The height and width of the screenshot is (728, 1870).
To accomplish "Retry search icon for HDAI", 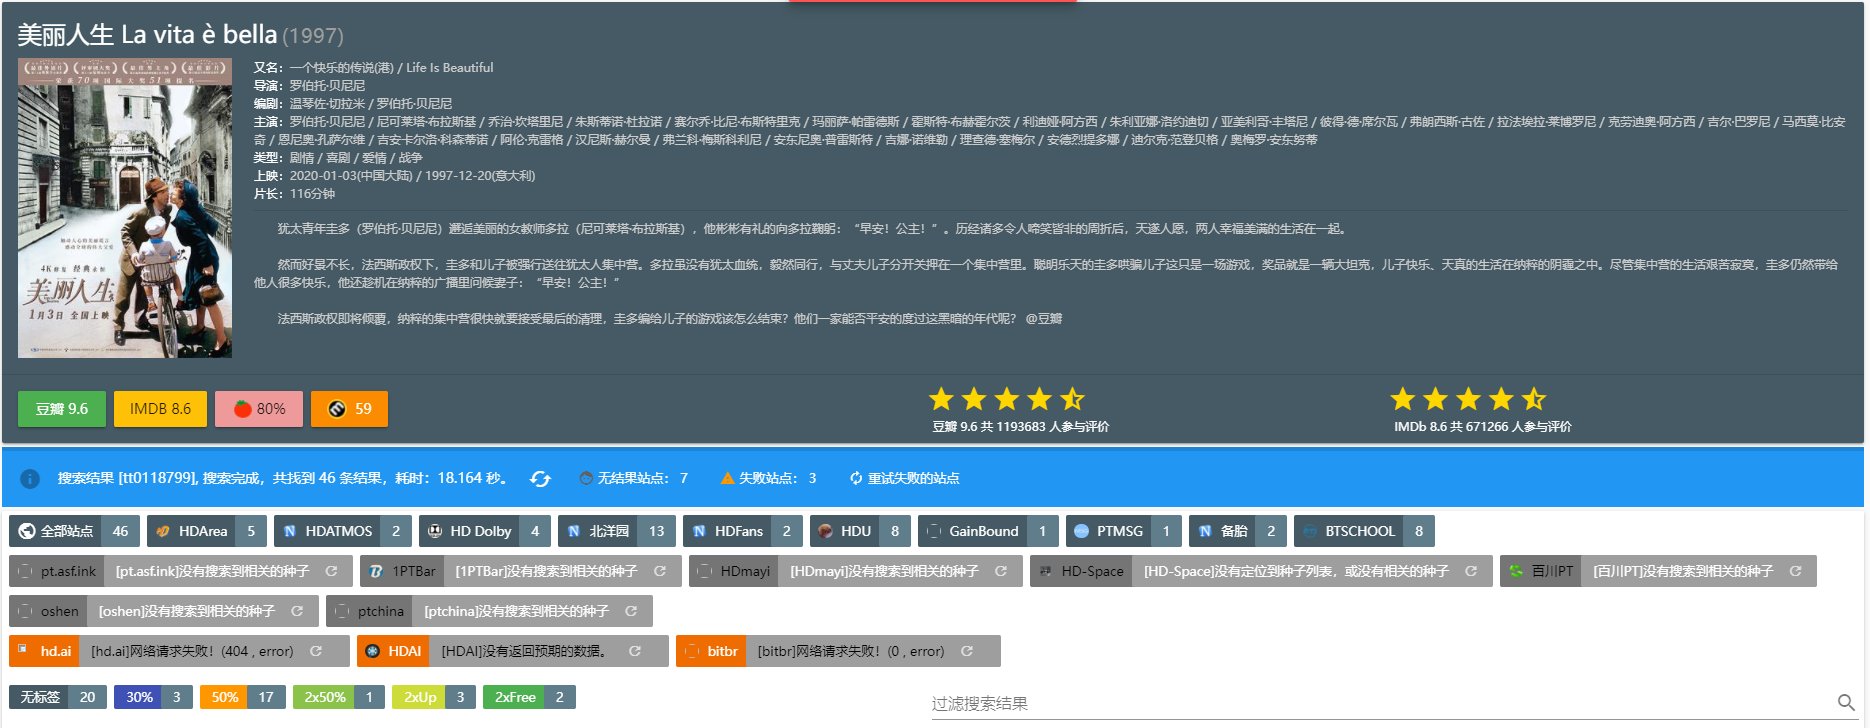I will point(635,651).
